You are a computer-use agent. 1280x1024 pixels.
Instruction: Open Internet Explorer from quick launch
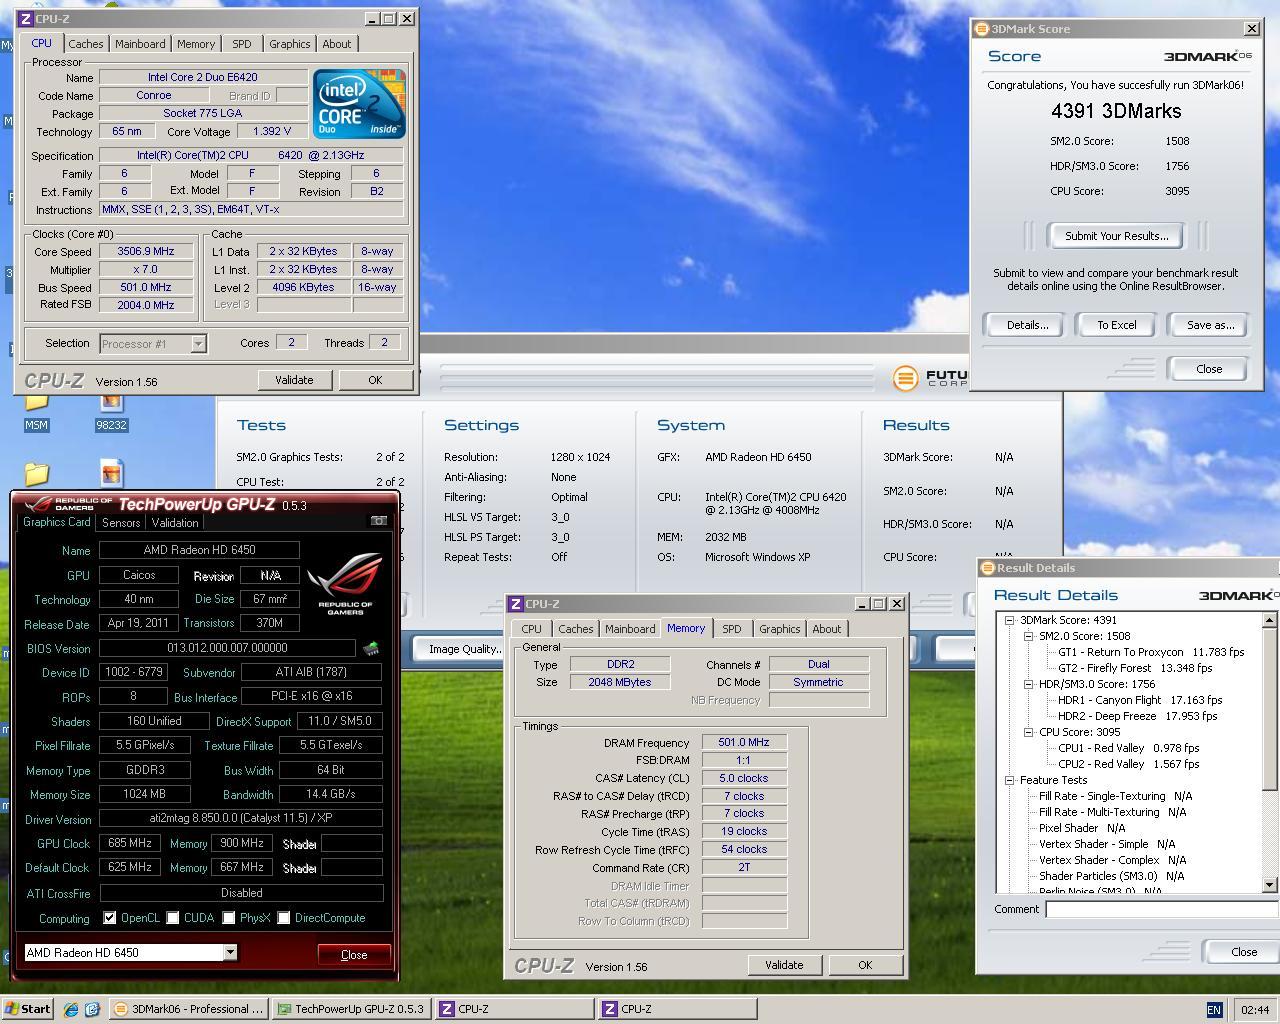pos(71,1009)
